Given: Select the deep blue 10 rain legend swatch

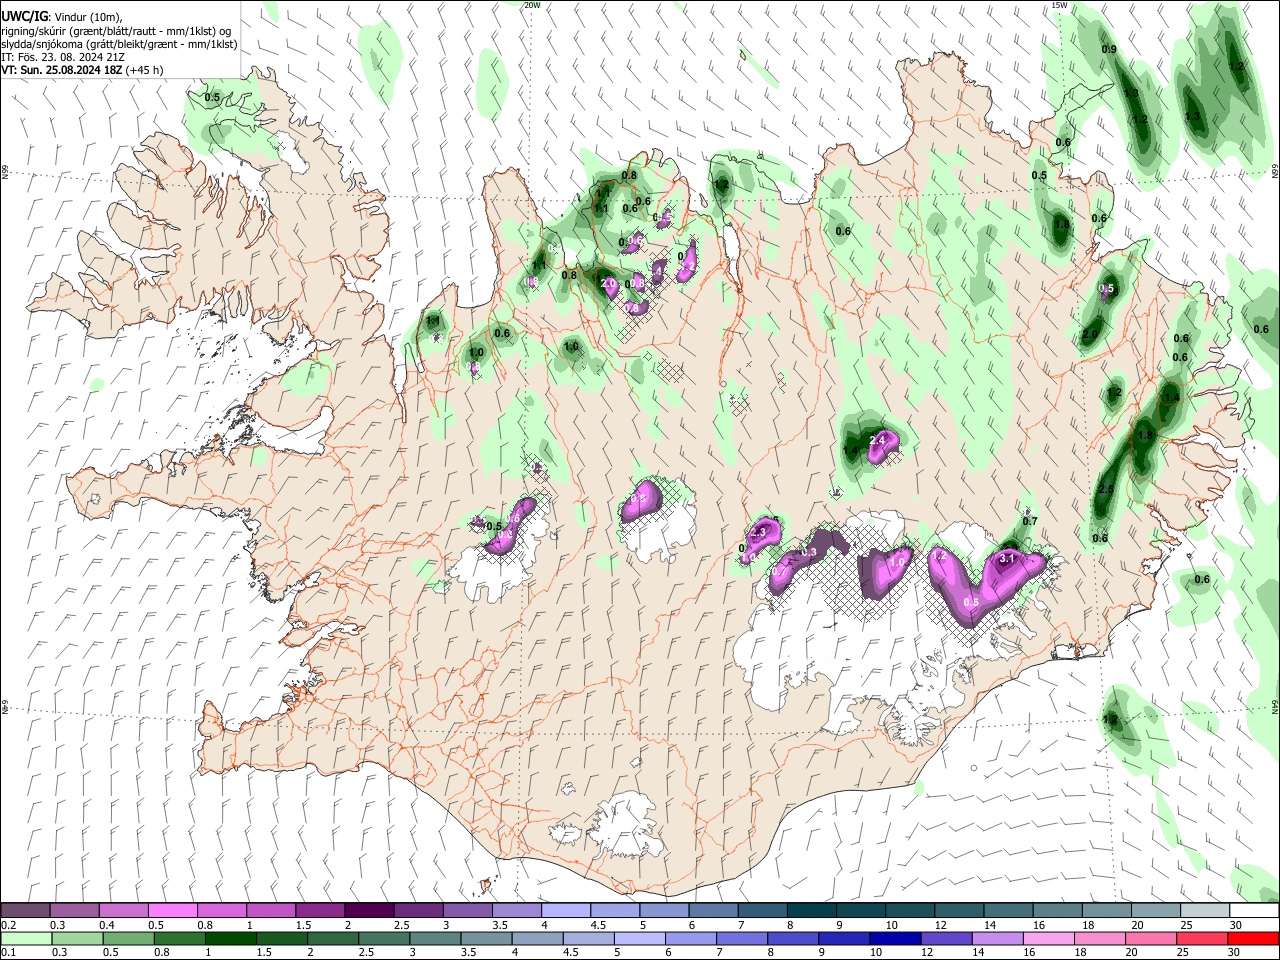Looking at the screenshot, I should (893, 938).
